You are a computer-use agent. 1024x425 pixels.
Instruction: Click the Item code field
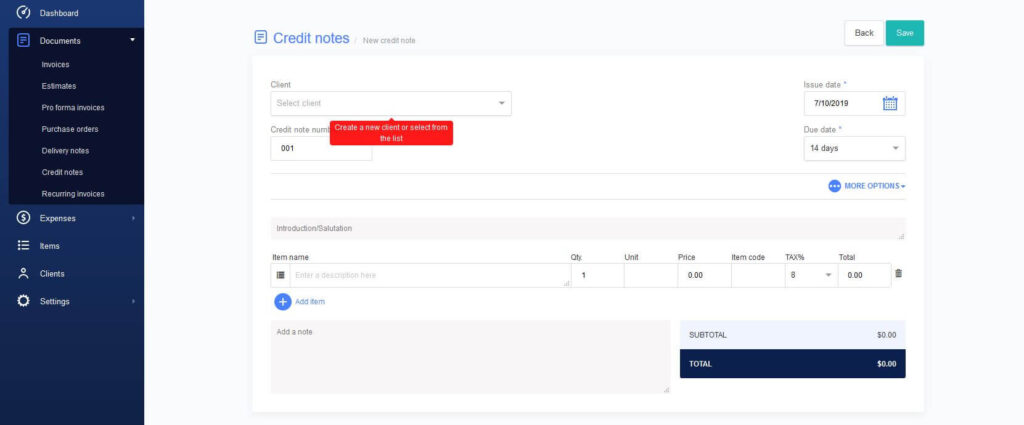click(758, 275)
